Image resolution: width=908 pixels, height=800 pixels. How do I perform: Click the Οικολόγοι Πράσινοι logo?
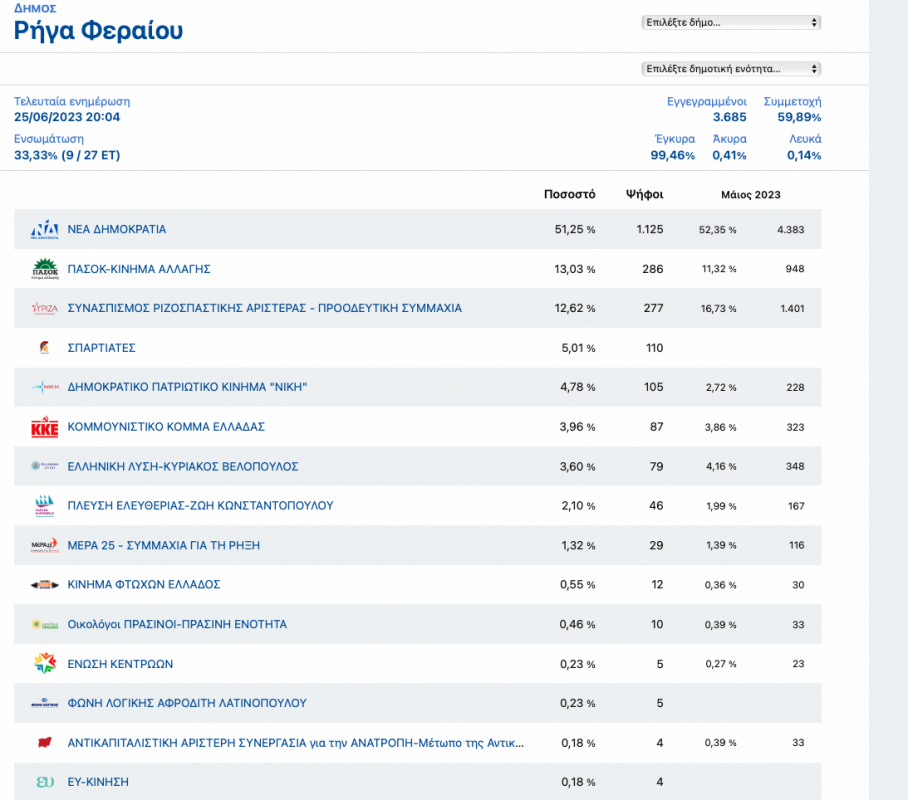[x=45, y=624]
